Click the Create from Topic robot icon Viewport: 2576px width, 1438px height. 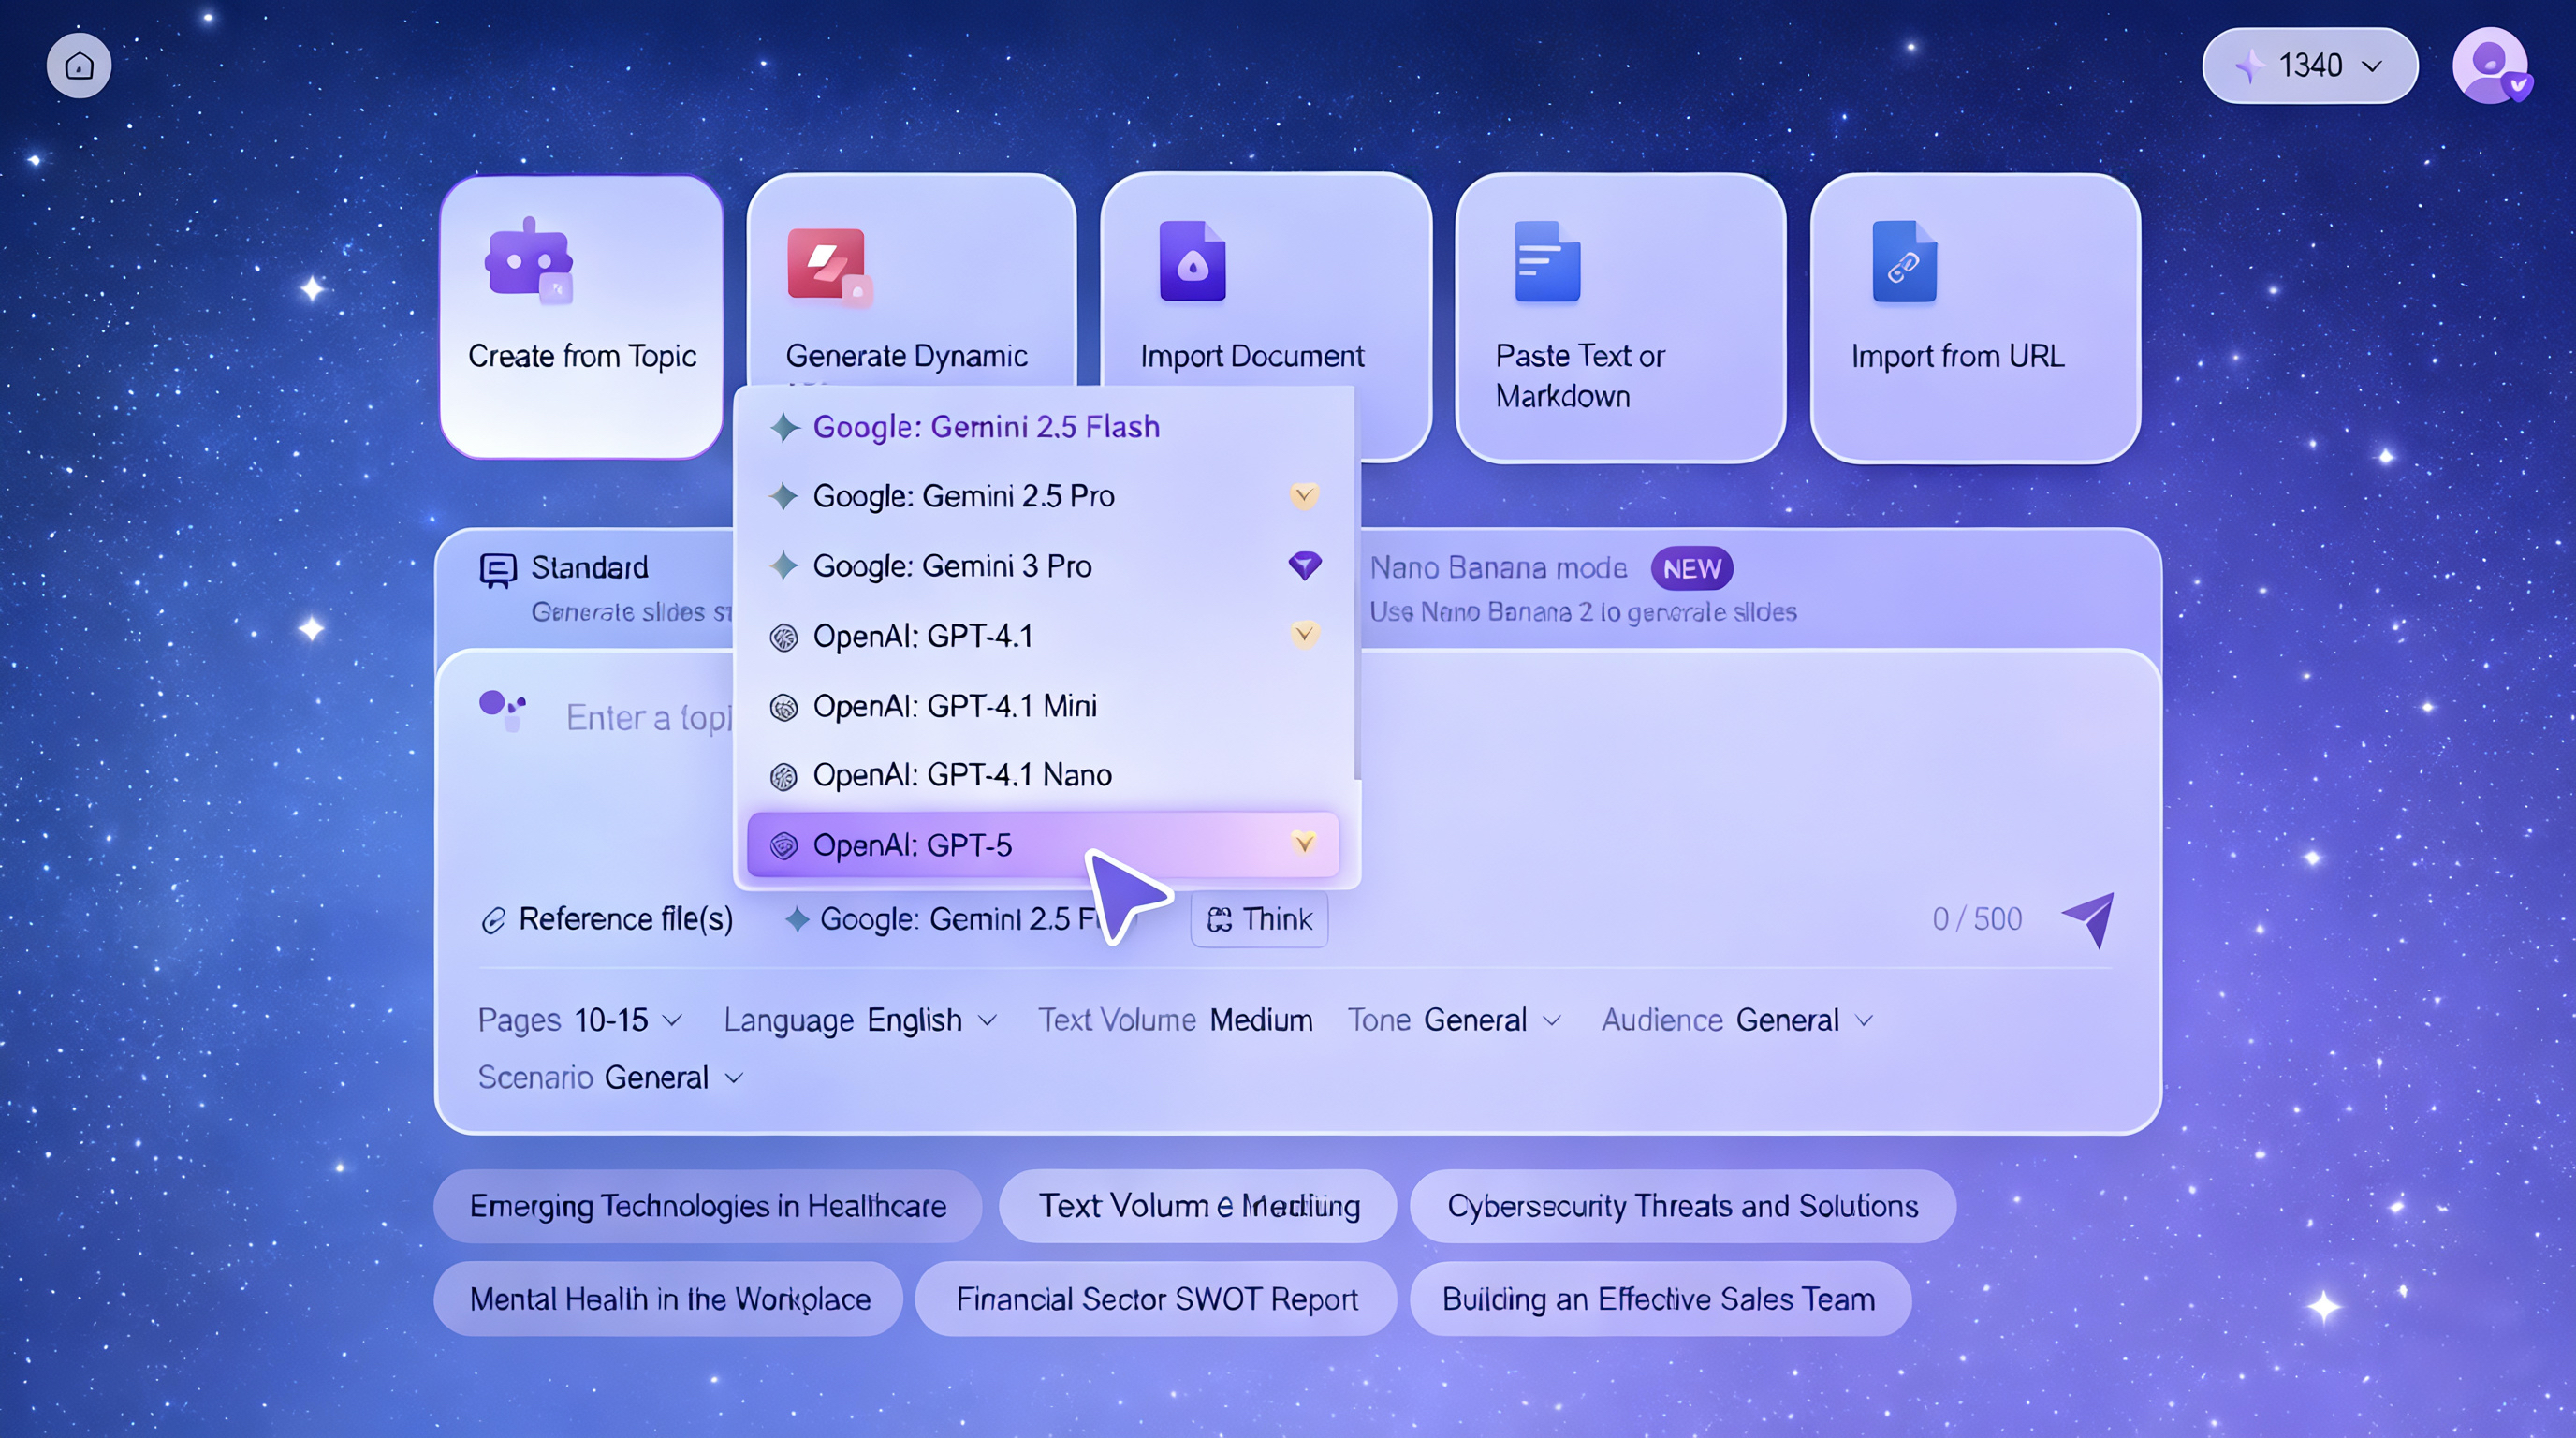528,262
